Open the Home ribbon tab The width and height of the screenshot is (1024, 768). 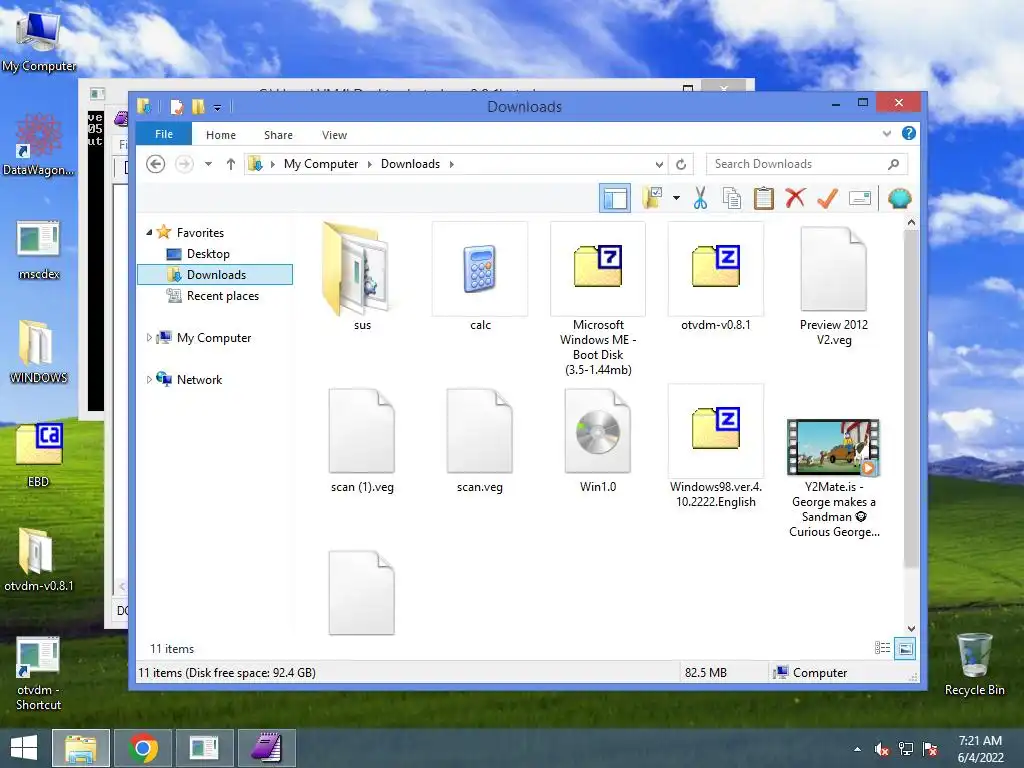(221, 135)
